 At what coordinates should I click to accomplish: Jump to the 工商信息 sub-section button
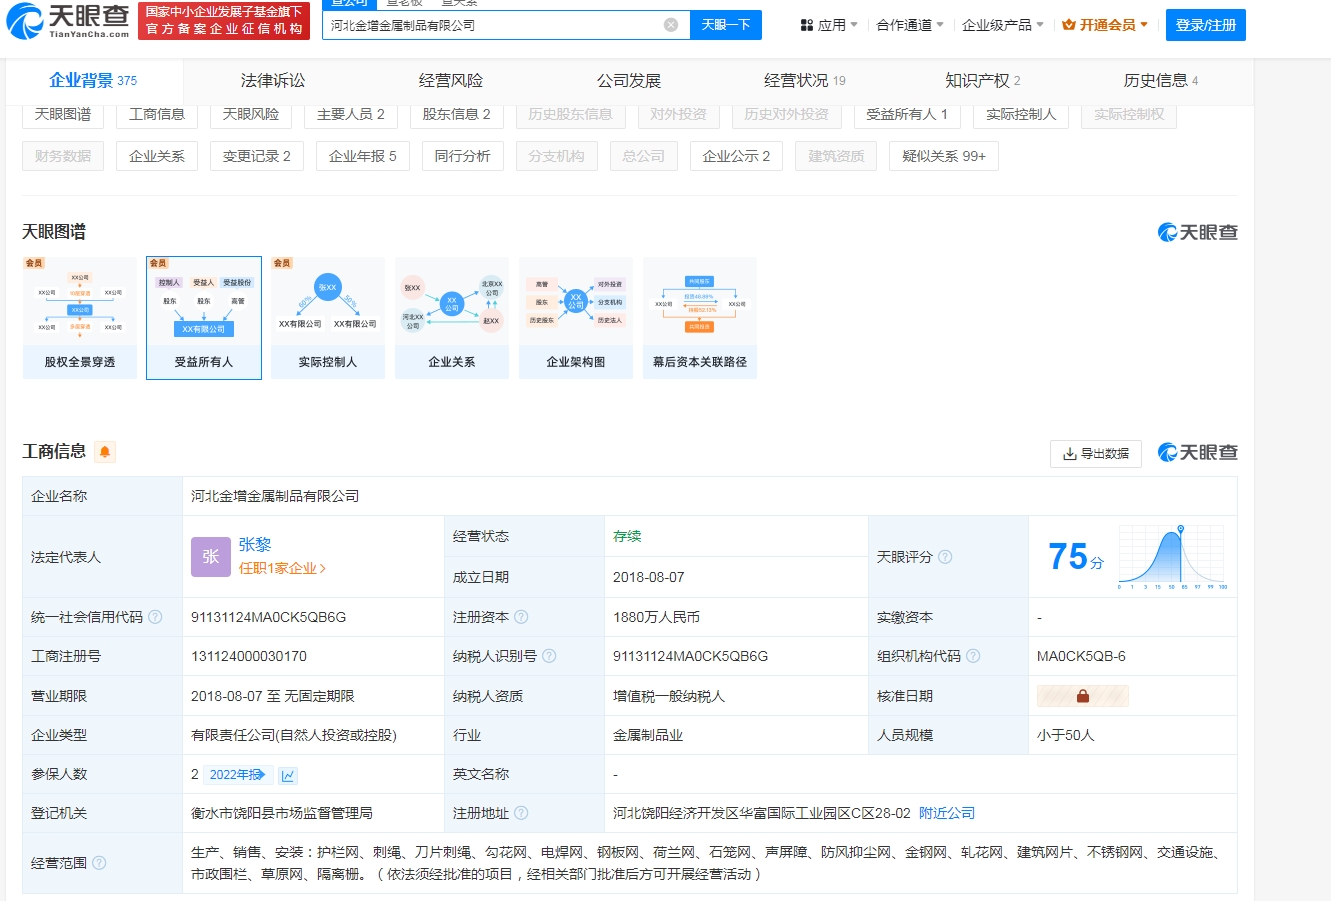(157, 114)
